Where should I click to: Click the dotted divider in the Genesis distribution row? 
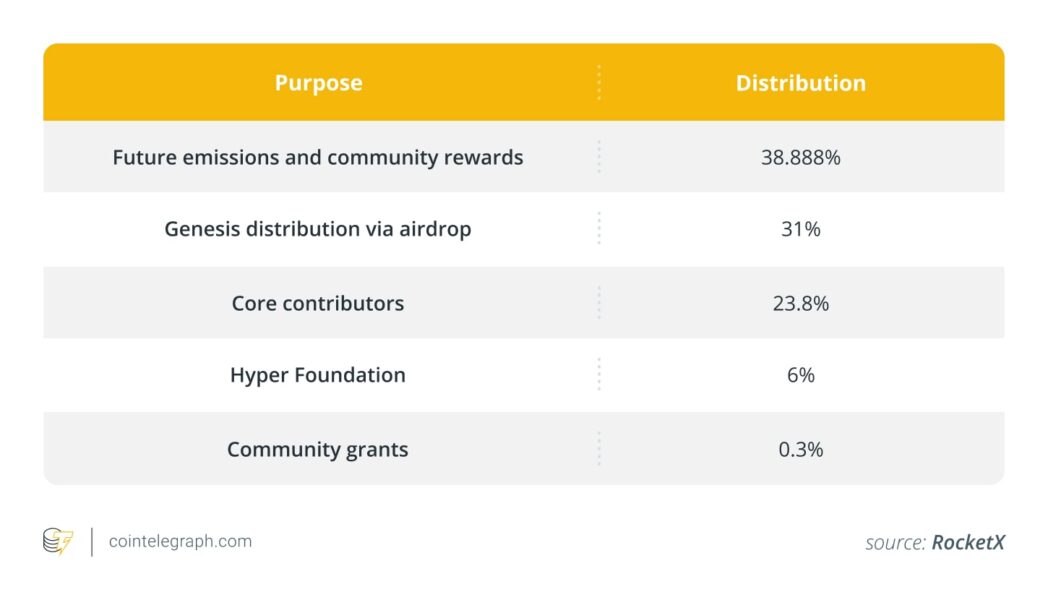point(599,229)
